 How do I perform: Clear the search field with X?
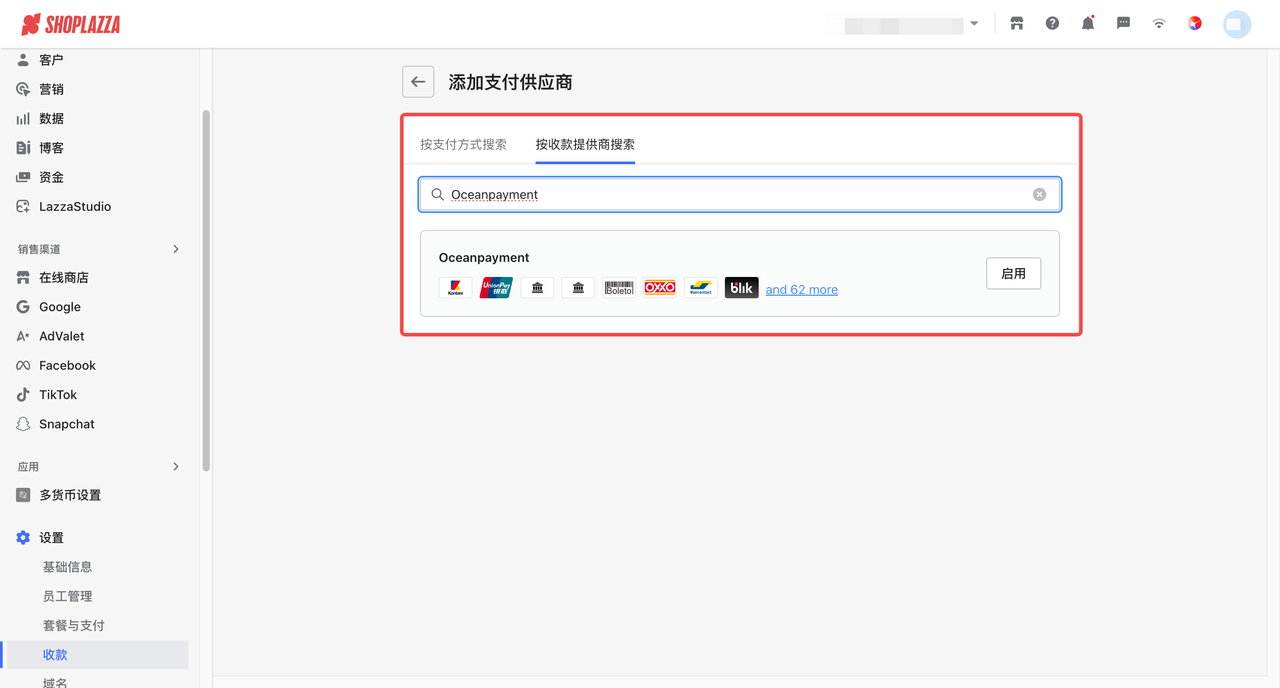point(1039,194)
